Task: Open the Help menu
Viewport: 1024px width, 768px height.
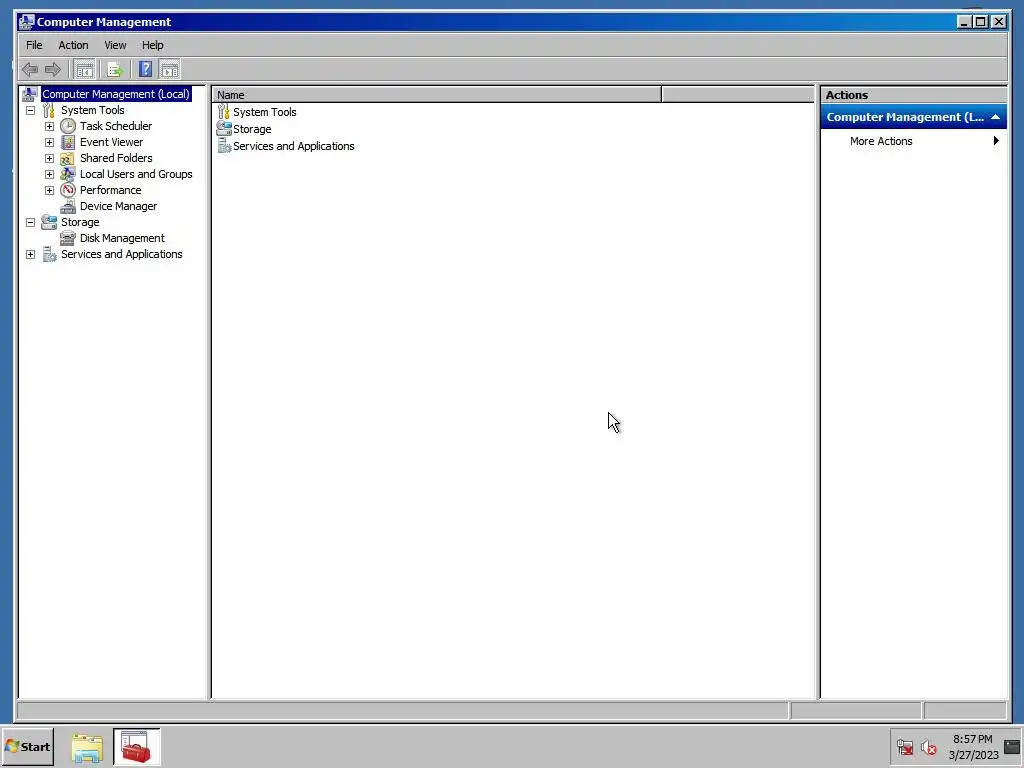Action: click(153, 45)
